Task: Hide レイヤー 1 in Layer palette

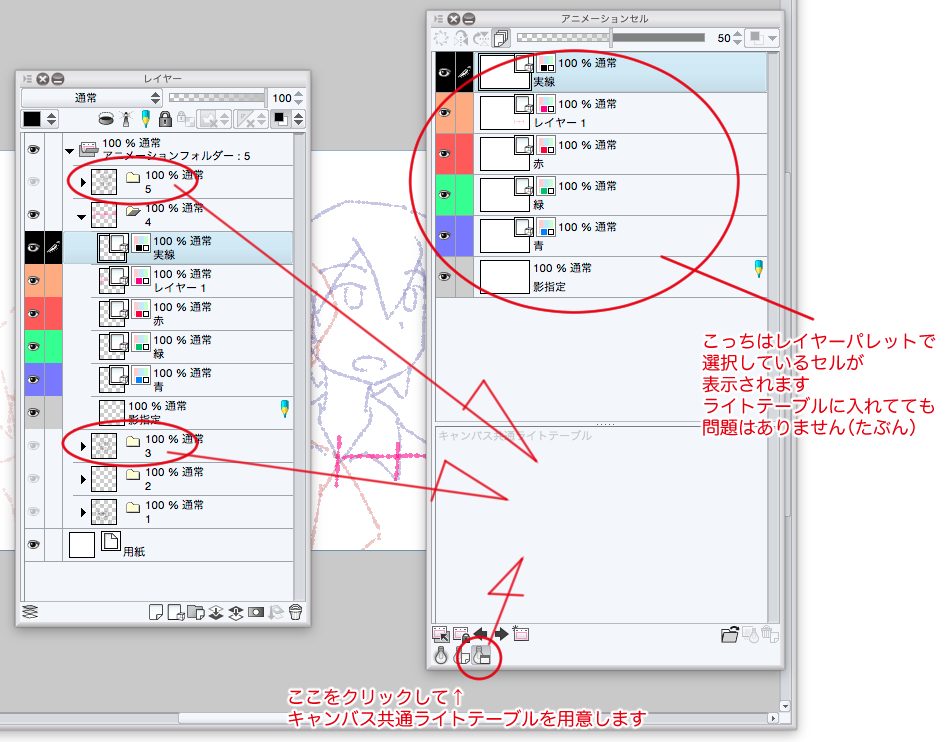Action: (34, 280)
